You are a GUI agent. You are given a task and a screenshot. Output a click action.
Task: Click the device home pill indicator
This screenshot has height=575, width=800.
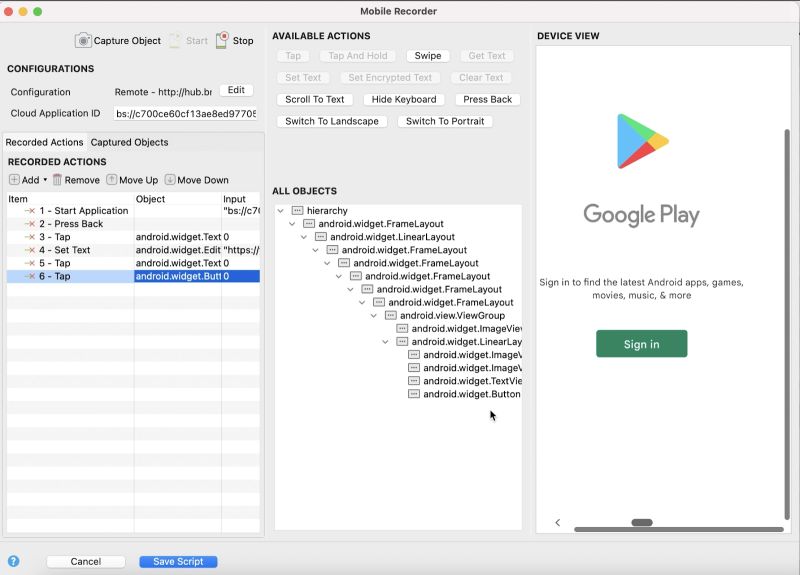642,522
